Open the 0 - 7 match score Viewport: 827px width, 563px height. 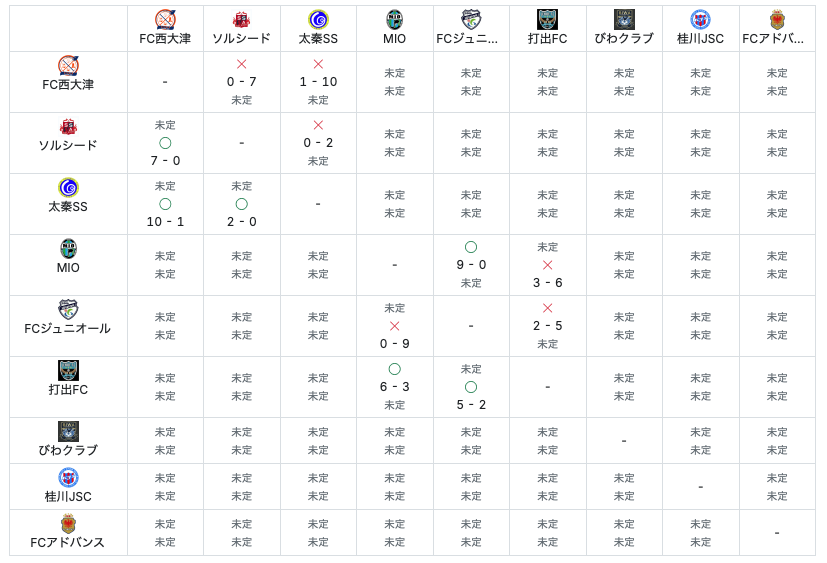click(241, 82)
